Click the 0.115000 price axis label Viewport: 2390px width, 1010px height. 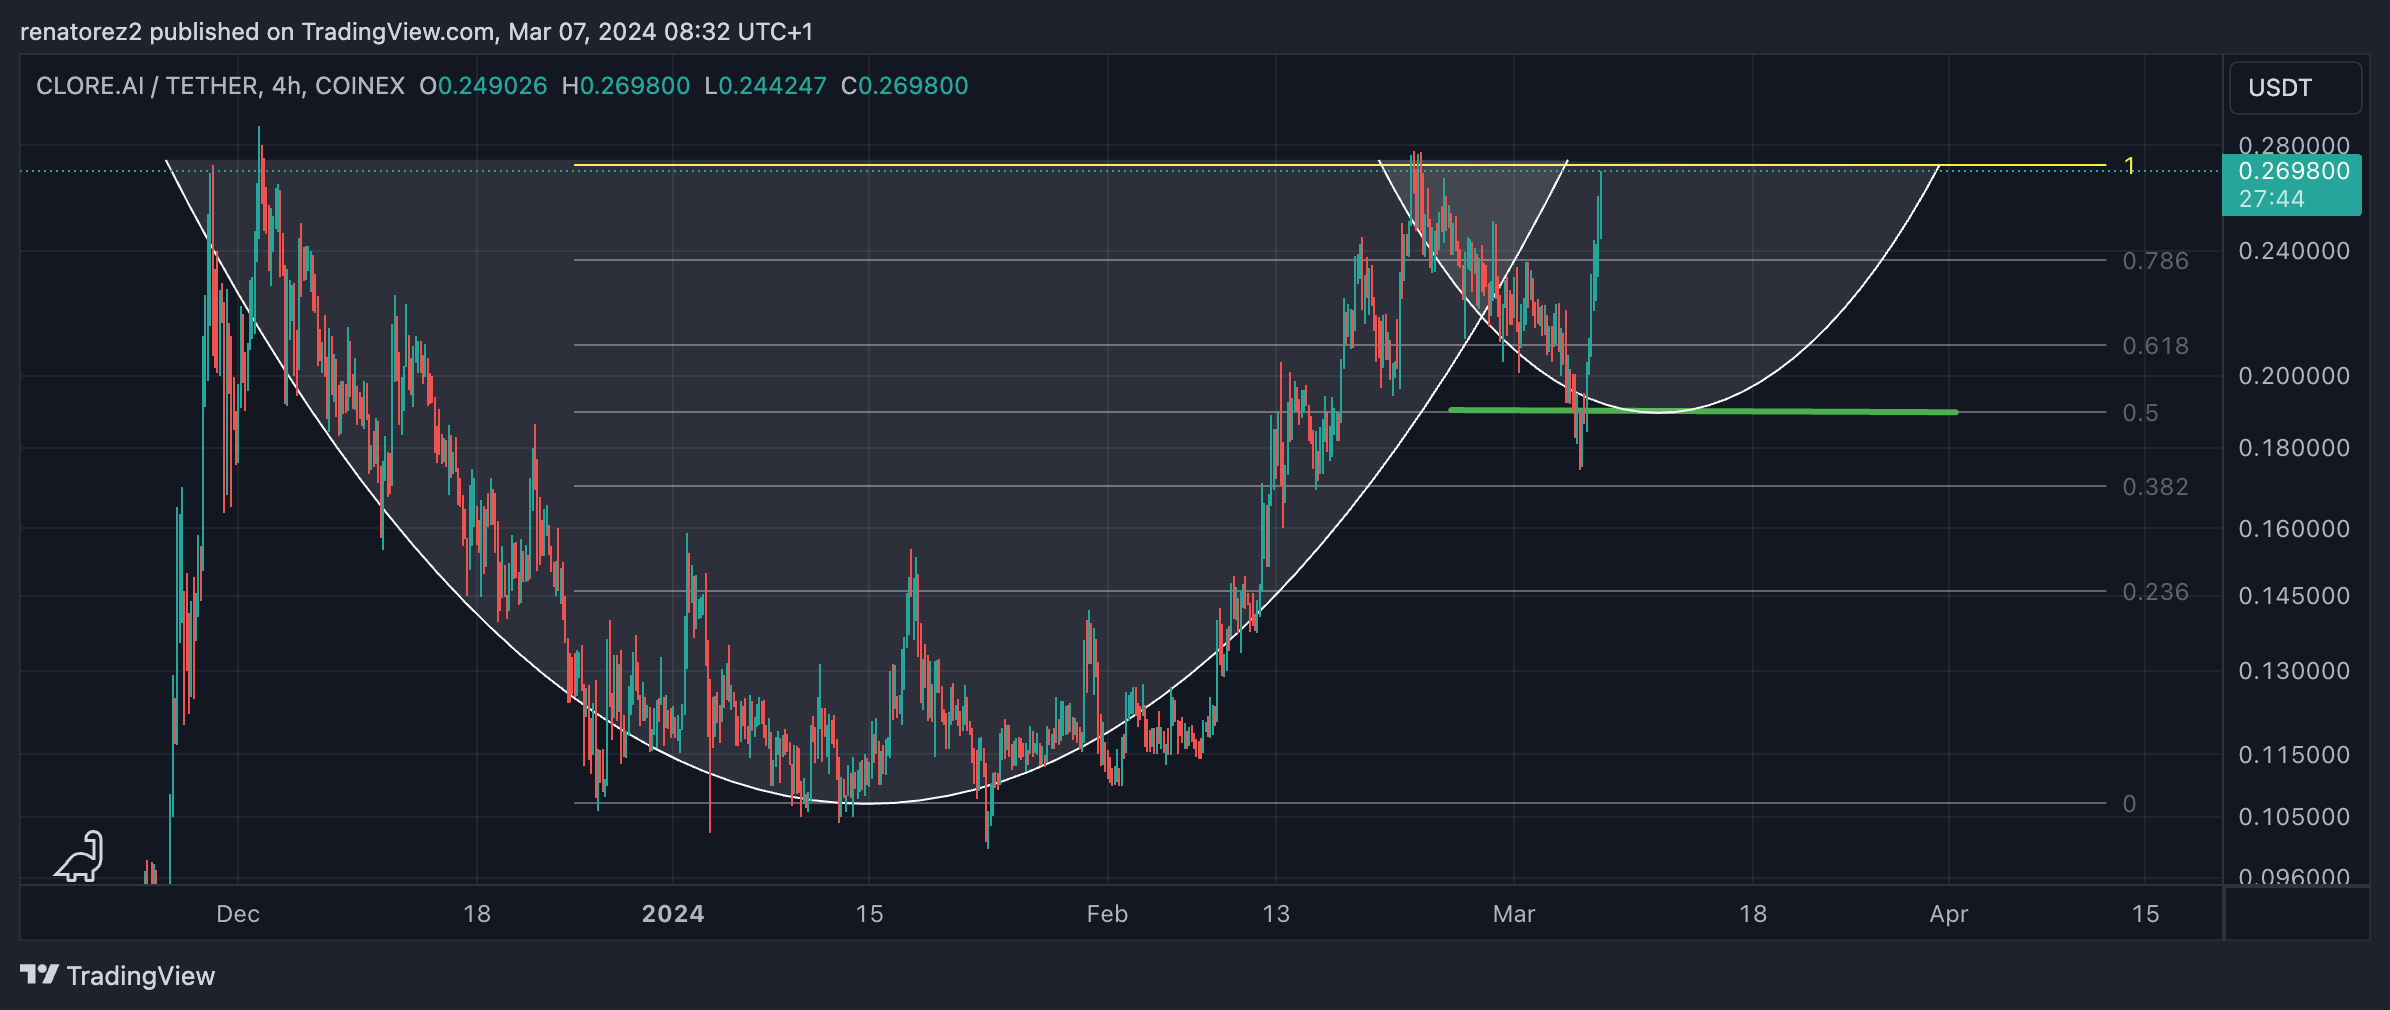[2294, 755]
